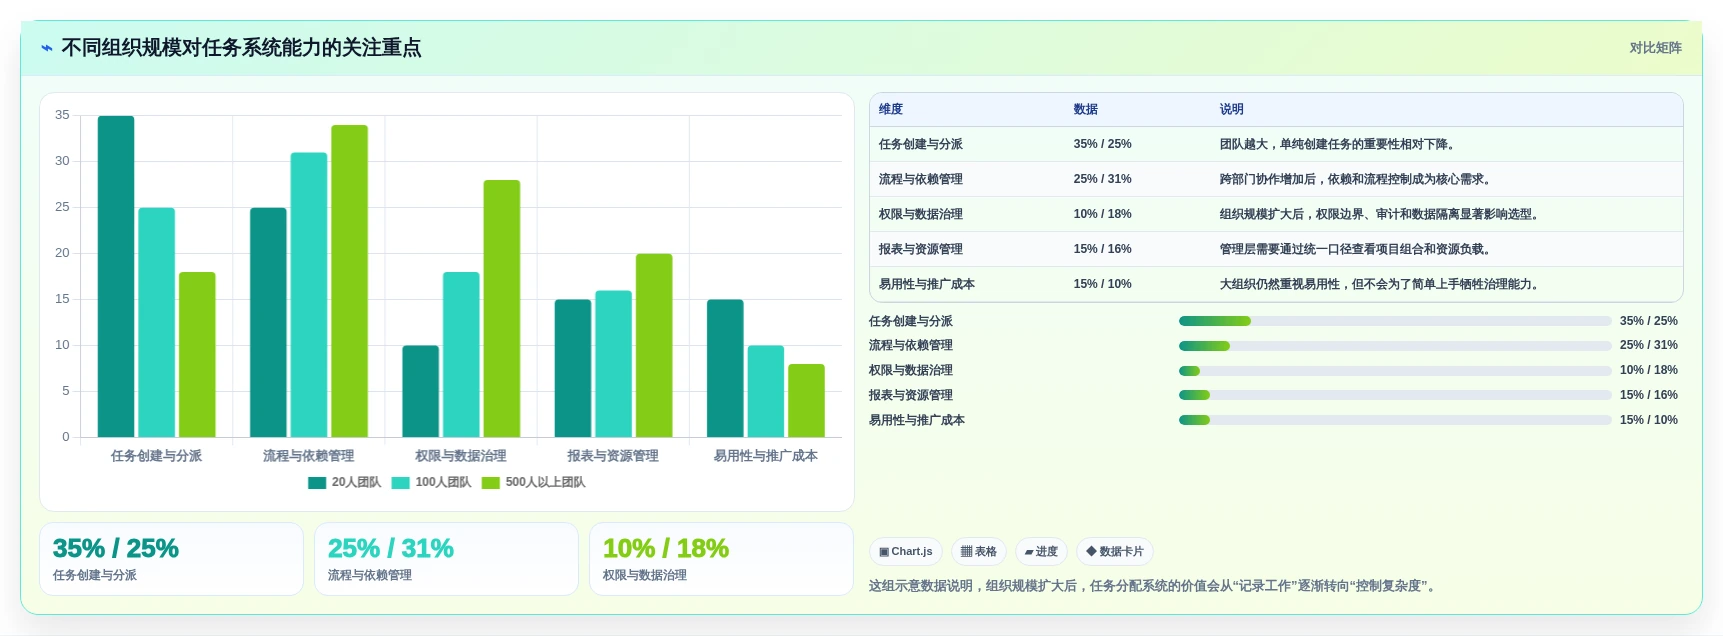Click the 对比矩阵 label in header

click(x=1655, y=48)
